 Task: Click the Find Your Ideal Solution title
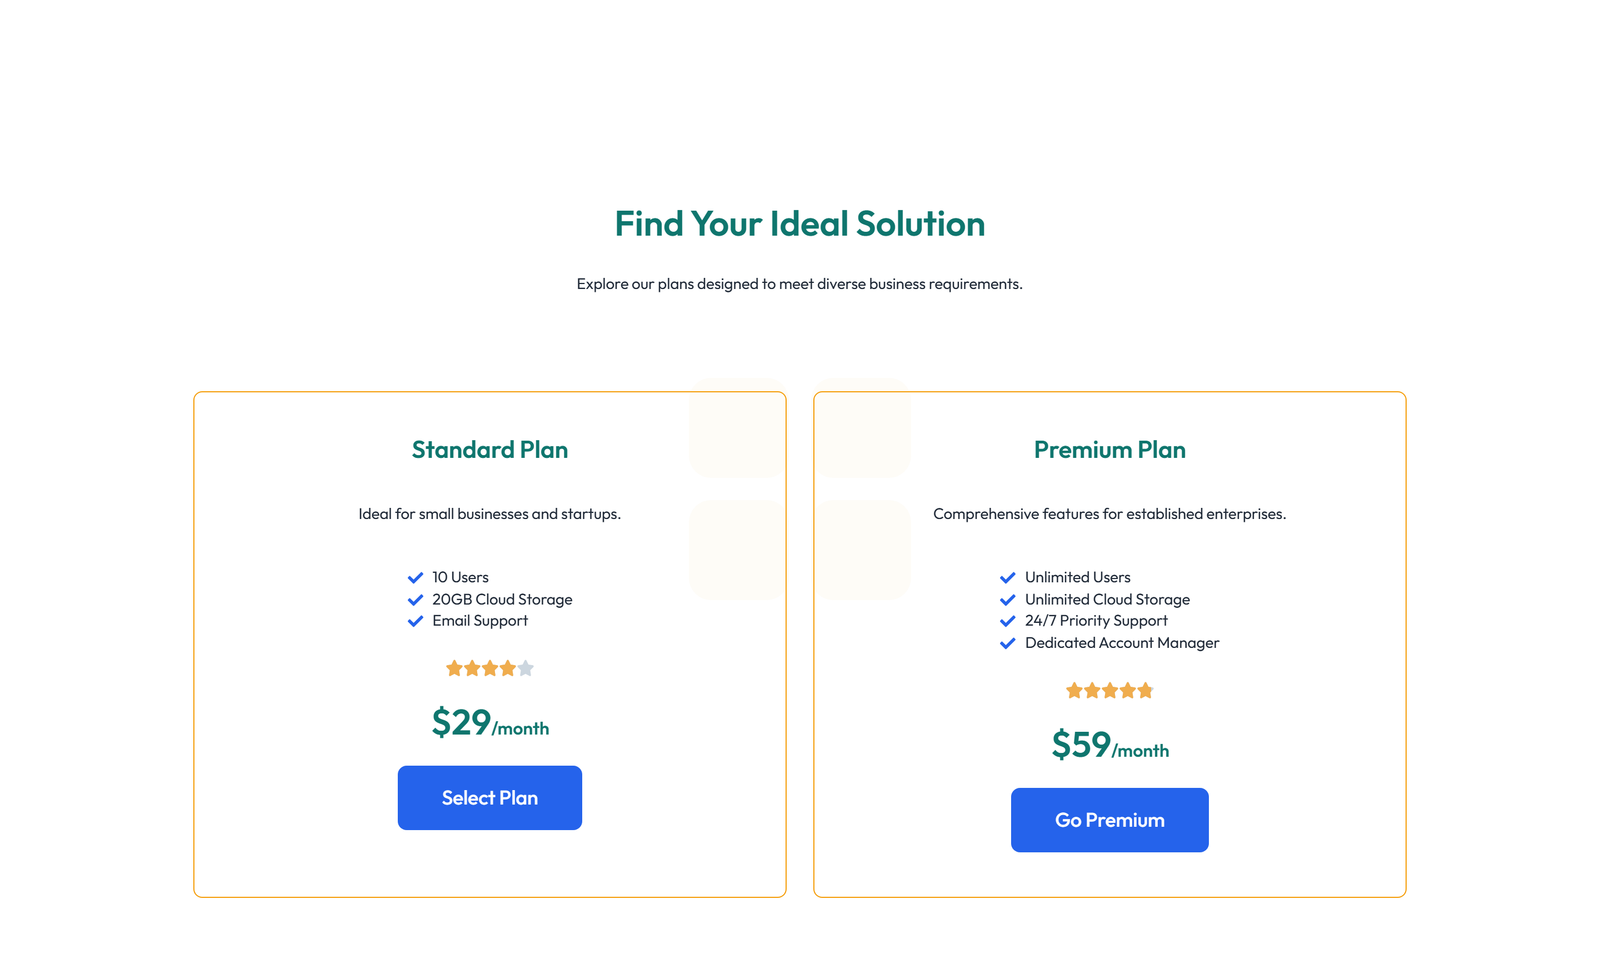(x=799, y=224)
